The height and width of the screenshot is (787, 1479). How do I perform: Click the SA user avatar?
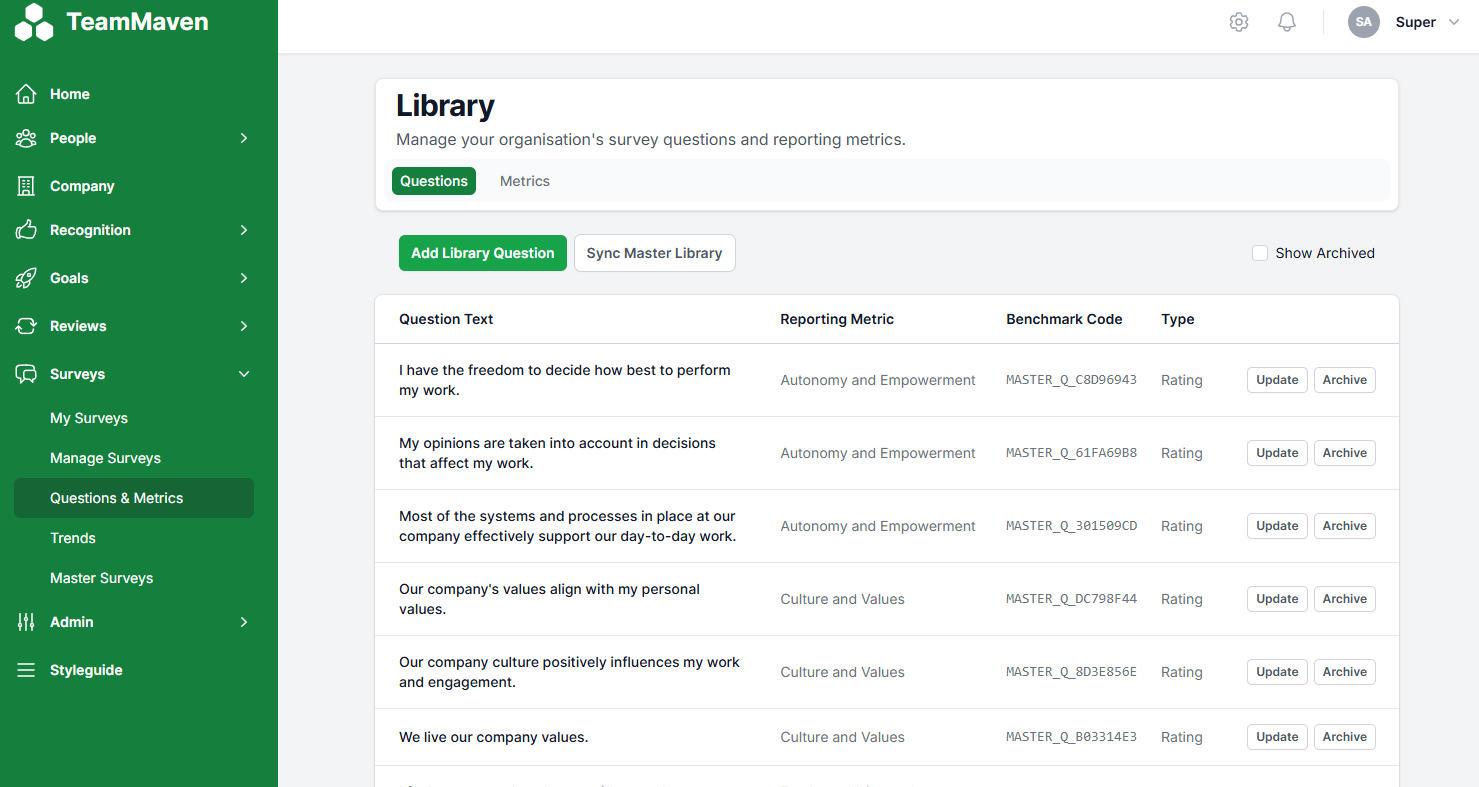click(1364, 22)
